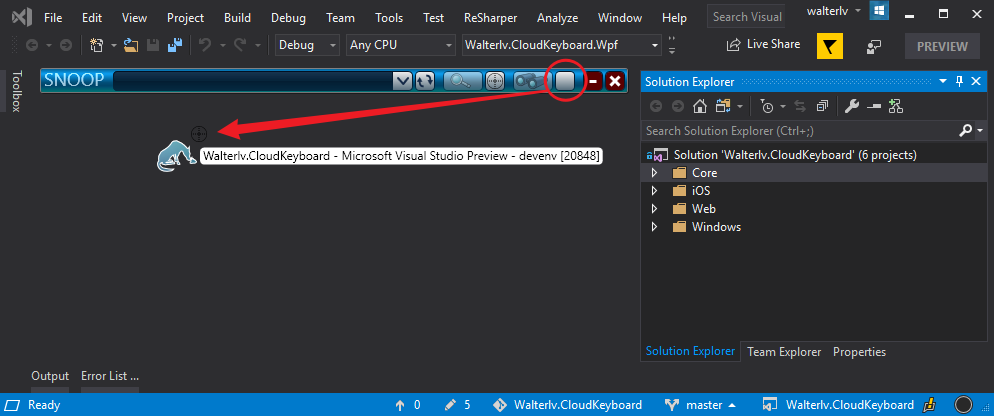Click the Navigate Backward toolbar icon
994x416 pixels.
pyautogui.click(x=32, y=46)
